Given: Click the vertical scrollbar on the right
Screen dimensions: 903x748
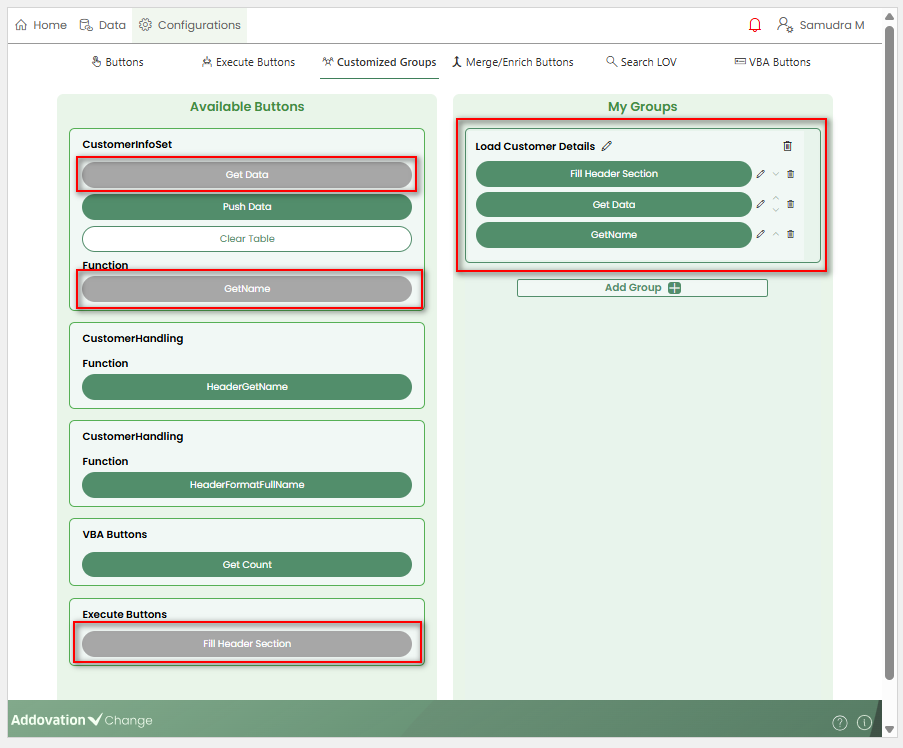Looking at the screenshot, I should coord(889,350).
